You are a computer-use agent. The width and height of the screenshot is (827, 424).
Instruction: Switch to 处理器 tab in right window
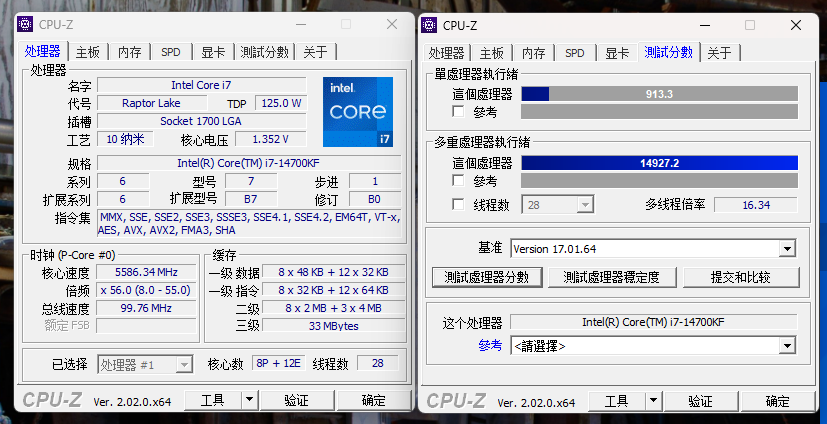pos(446,53)
